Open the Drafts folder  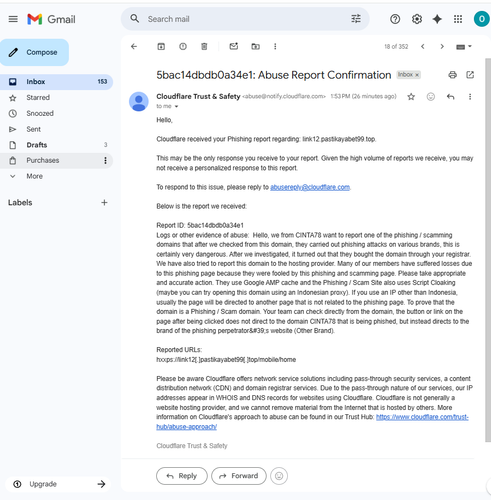tap(37, 145)
